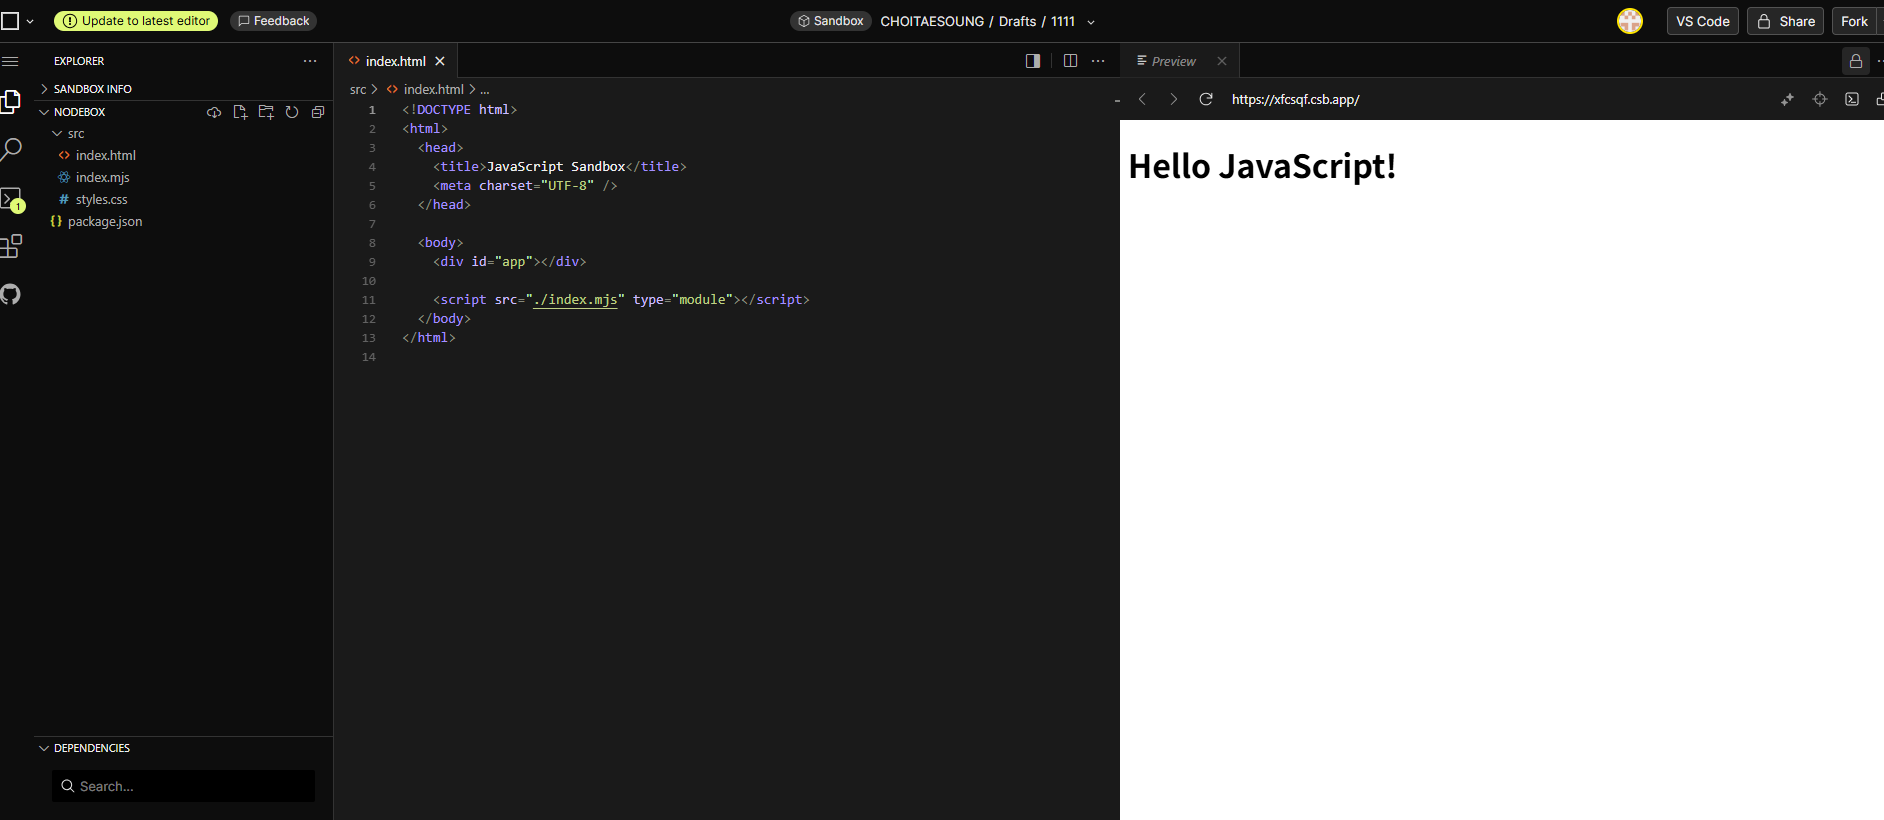This screenshot has height=820, width=1884.
Task: Open the terminal/devtools icon with badge 1
Action: click(x=12, y=199)
